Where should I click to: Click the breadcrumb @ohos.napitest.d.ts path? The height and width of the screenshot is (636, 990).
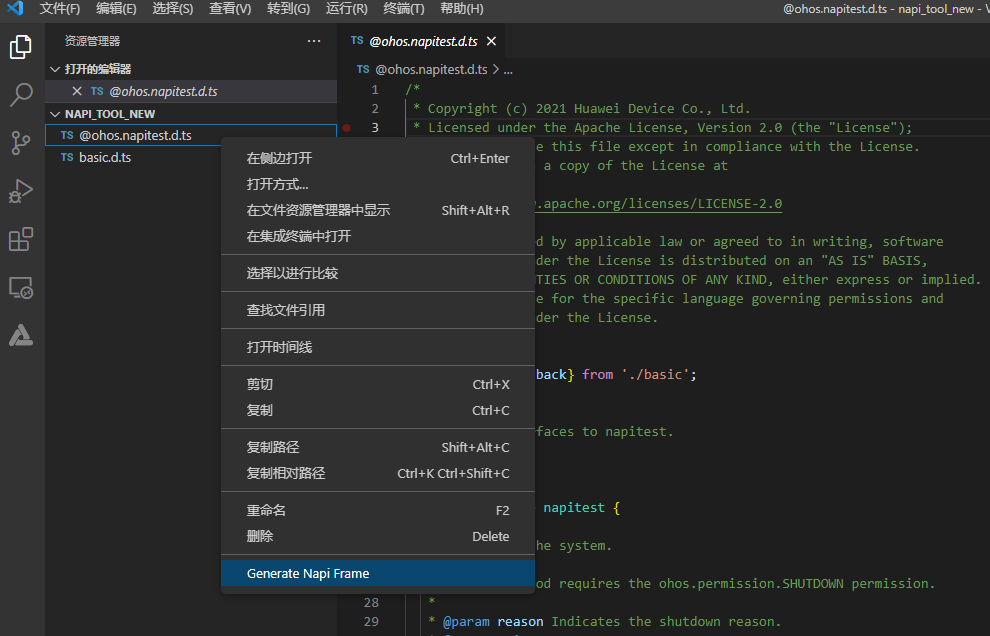[x=430, y=70]
